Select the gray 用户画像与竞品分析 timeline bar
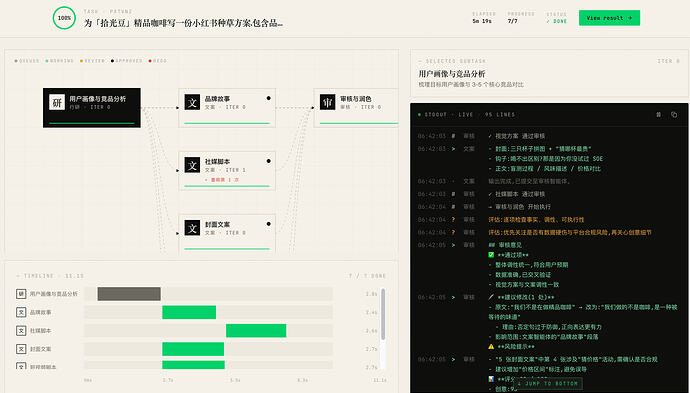Viewport: 690px width, 393px height. pyautogui.click(x=129, y=294)
